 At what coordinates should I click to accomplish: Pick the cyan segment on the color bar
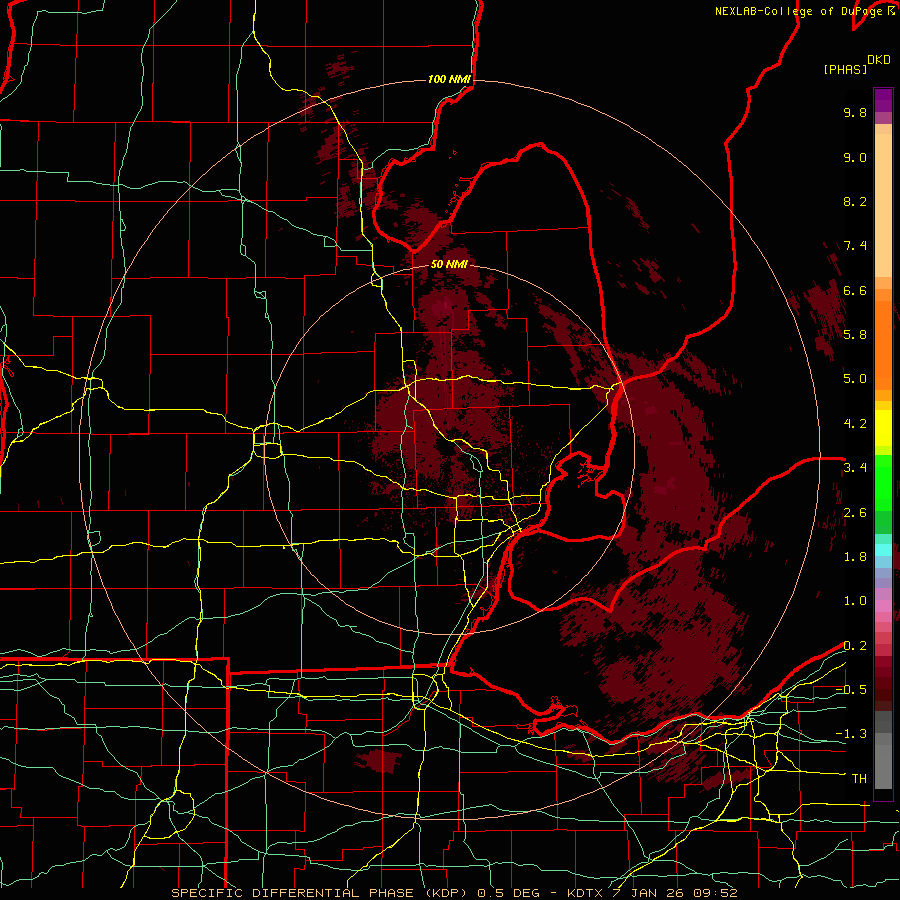click(x=883, y=550)
